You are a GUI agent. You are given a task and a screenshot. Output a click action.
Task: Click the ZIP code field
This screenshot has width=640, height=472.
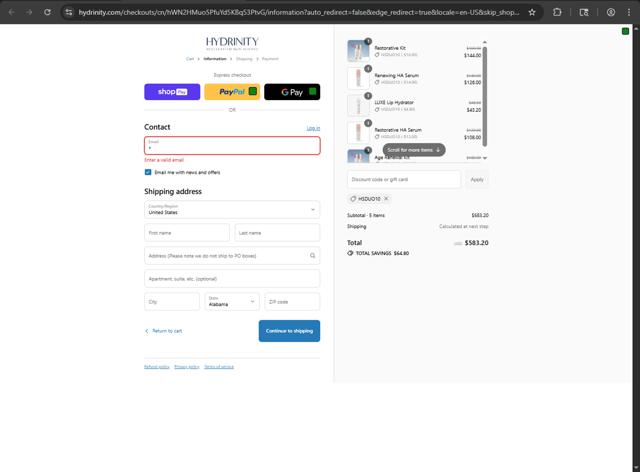[292, 302]
